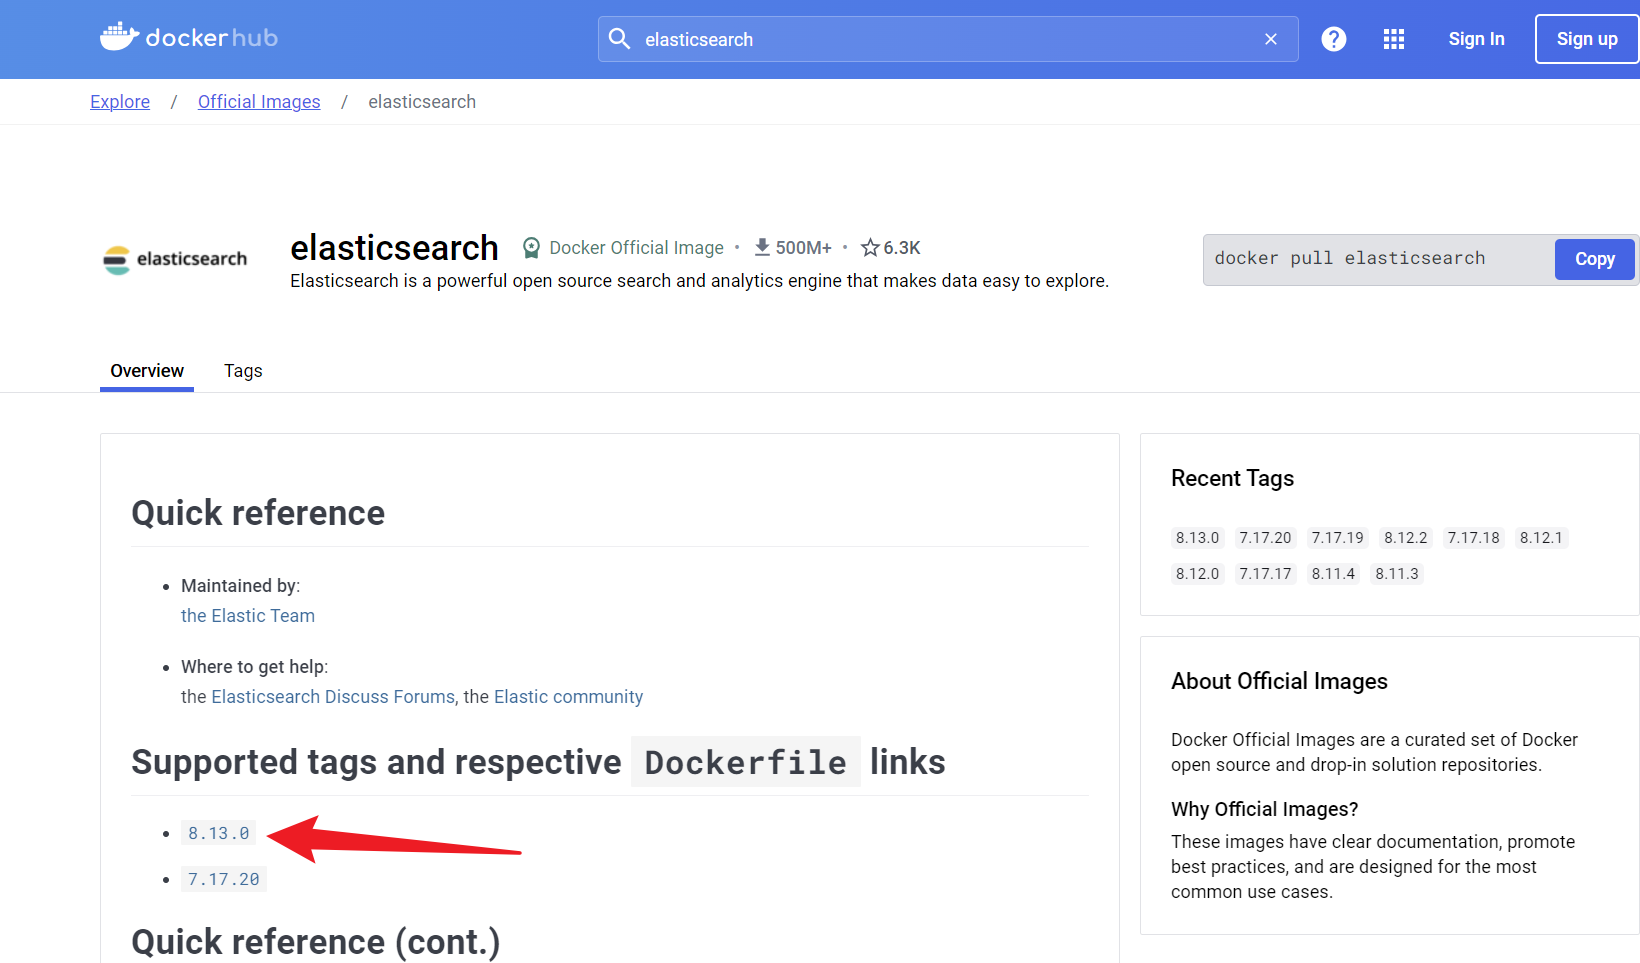Viewport: 1640px width, 963px height.
Task: Click the About Official Images heading
Action: 1279,681
